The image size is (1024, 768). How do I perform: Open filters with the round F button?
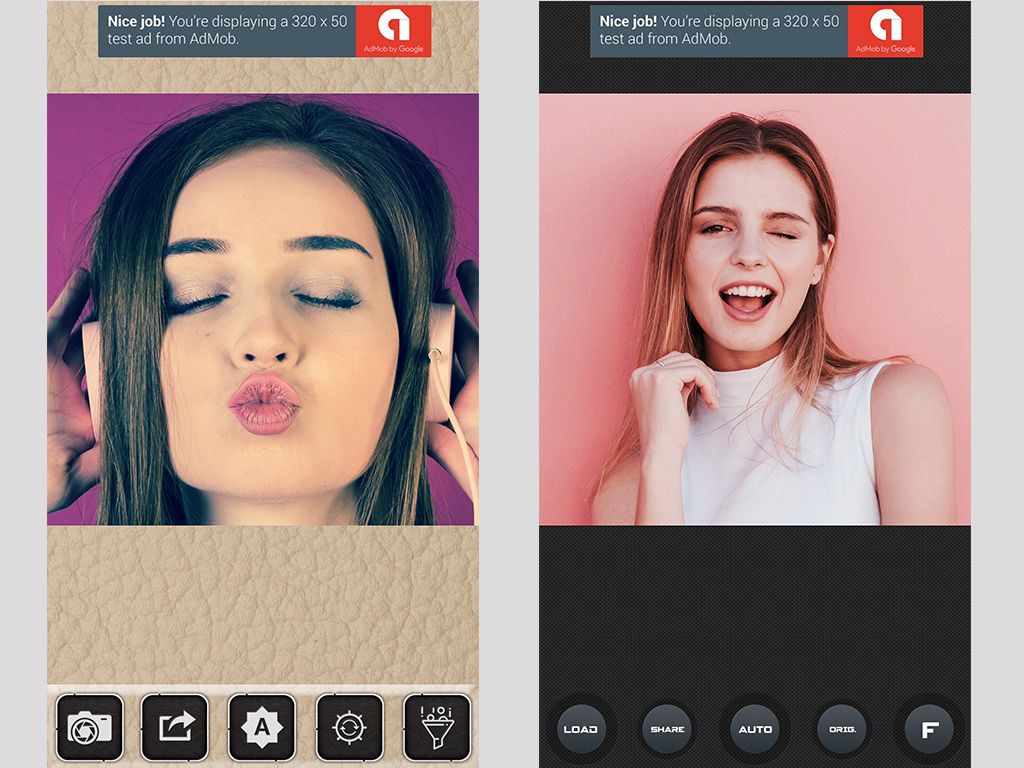point(928,729)
